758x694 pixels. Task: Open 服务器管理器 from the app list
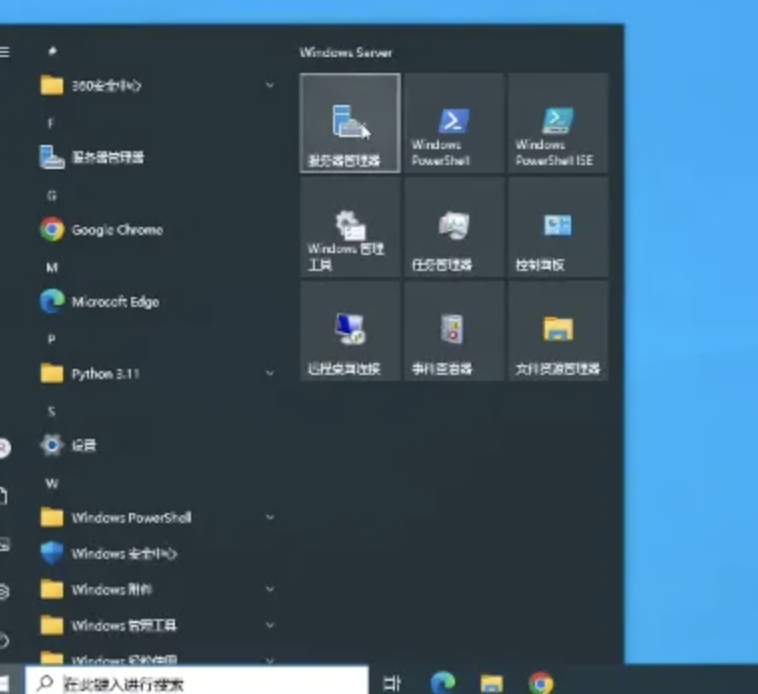(x=157, y=158)
